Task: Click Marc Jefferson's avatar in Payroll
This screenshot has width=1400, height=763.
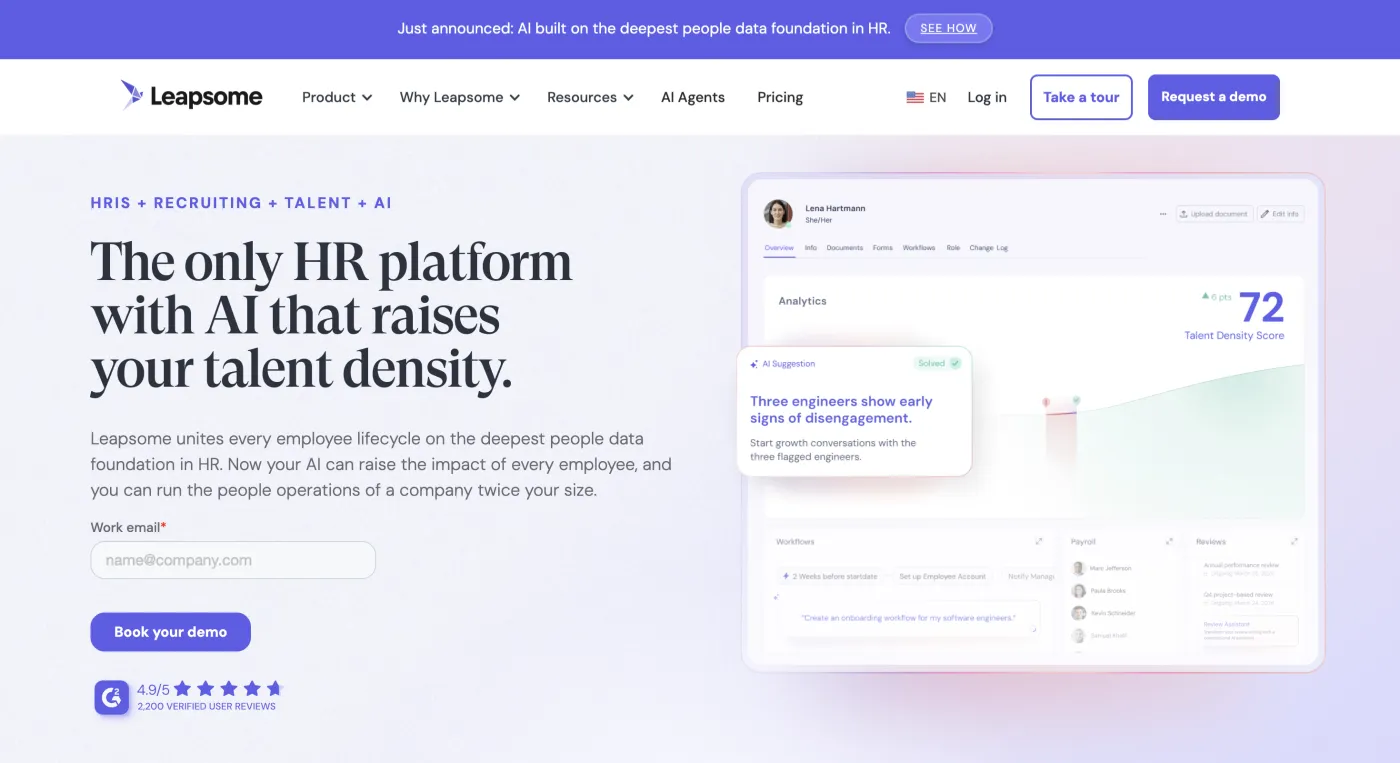Action: point(1079,568)
